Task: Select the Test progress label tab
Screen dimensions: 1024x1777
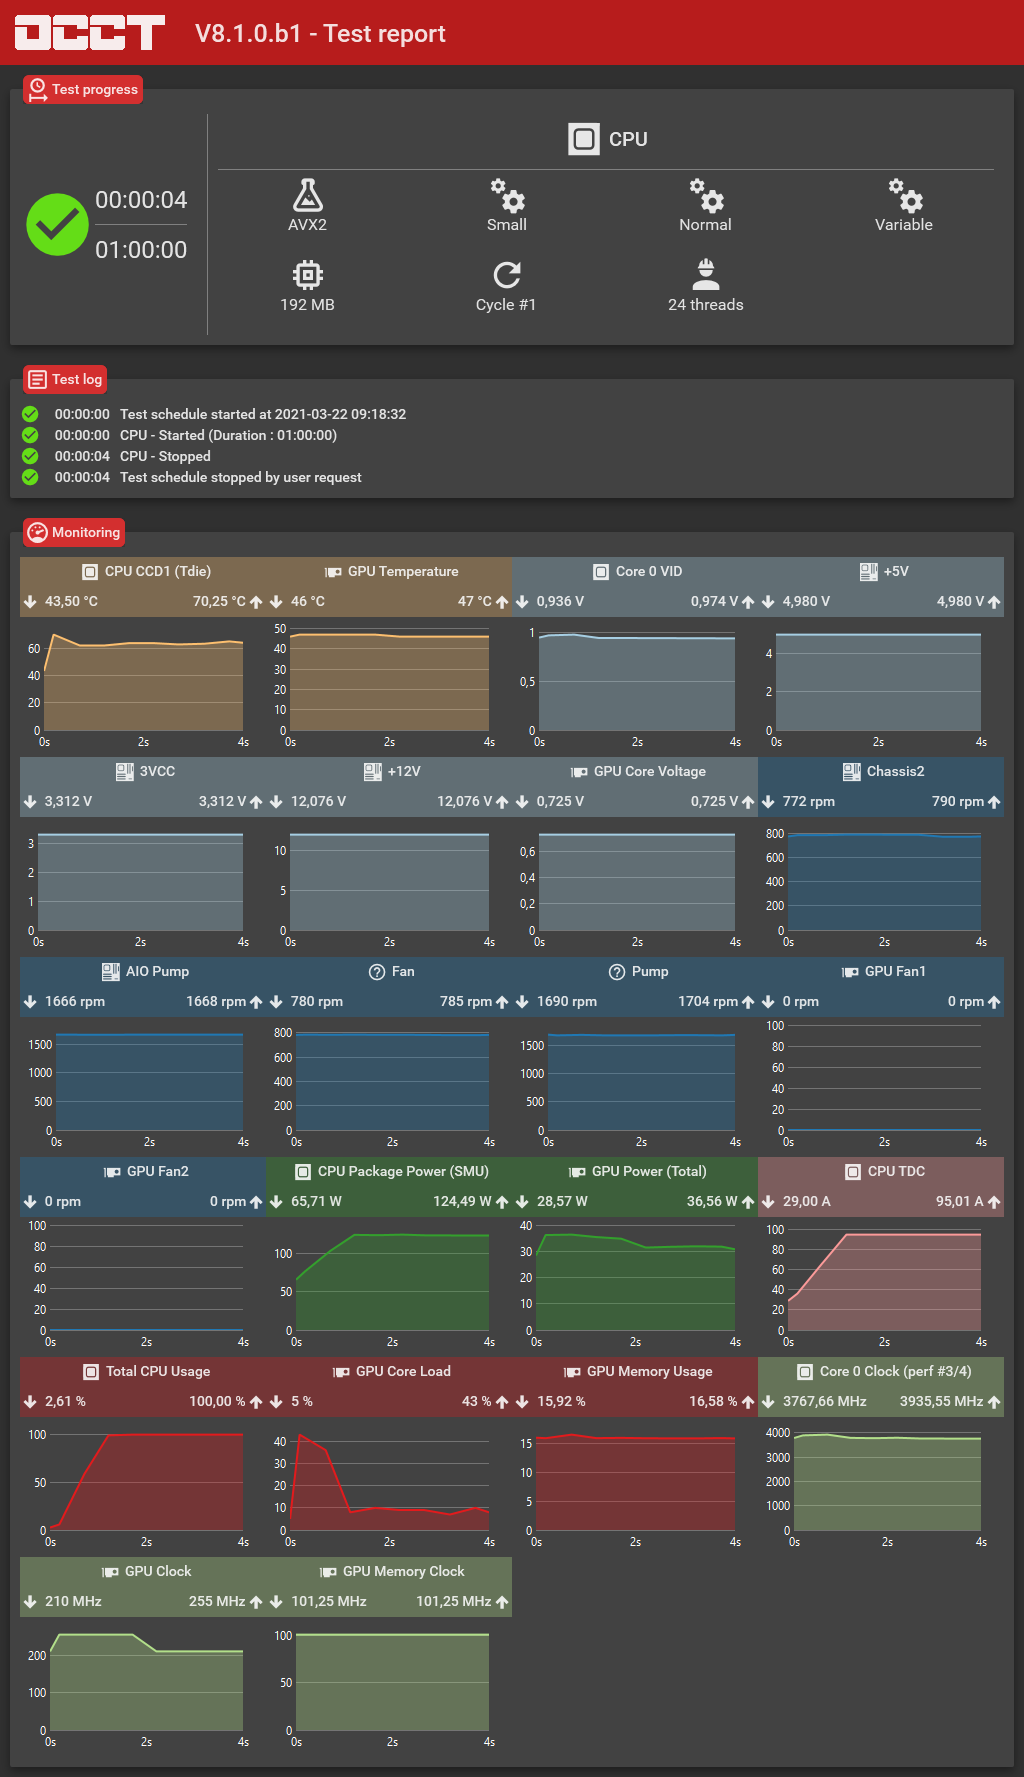Action: click(x=83, y=89)
